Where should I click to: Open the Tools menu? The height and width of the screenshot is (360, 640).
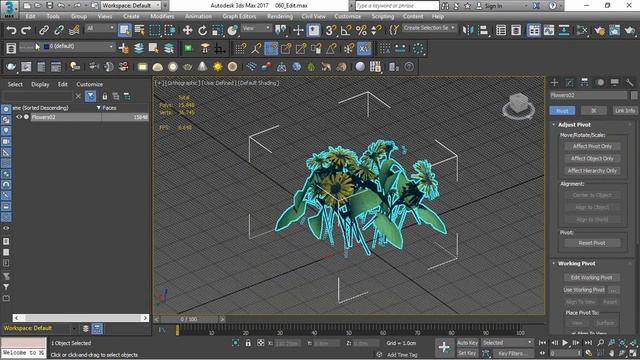point(53,16)
